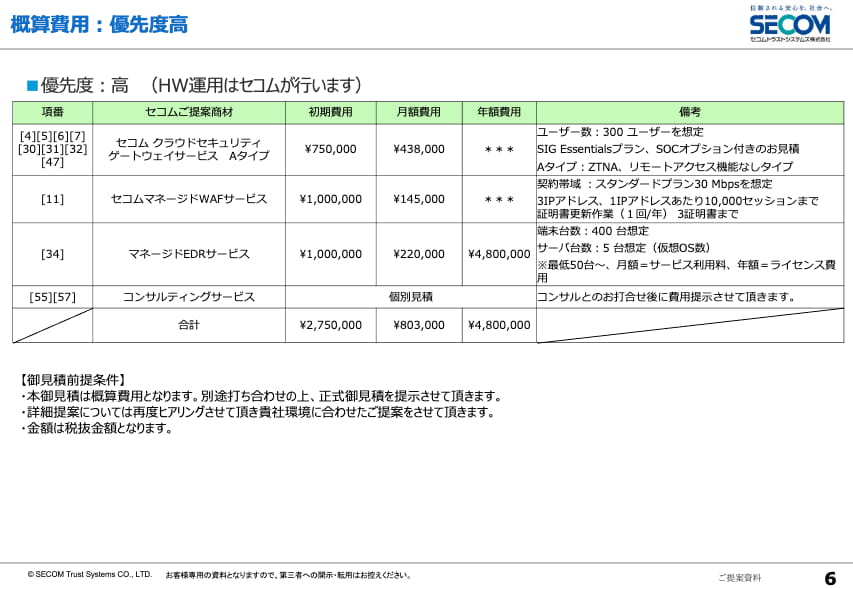Screen dimensions: 853x589
Task: Click the *** annual cell in WAF row
Action: click(x=499, y=199)
